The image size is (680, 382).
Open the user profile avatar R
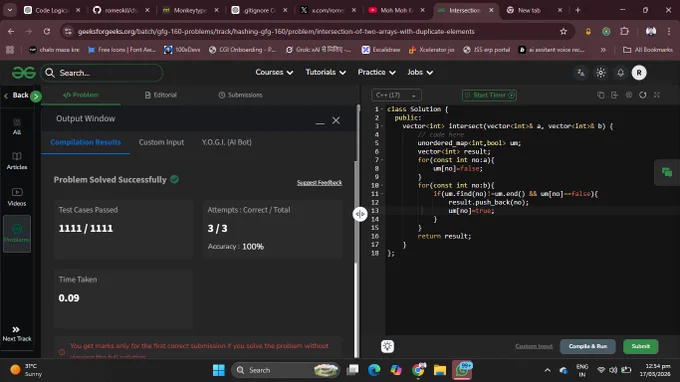[639, 73]
